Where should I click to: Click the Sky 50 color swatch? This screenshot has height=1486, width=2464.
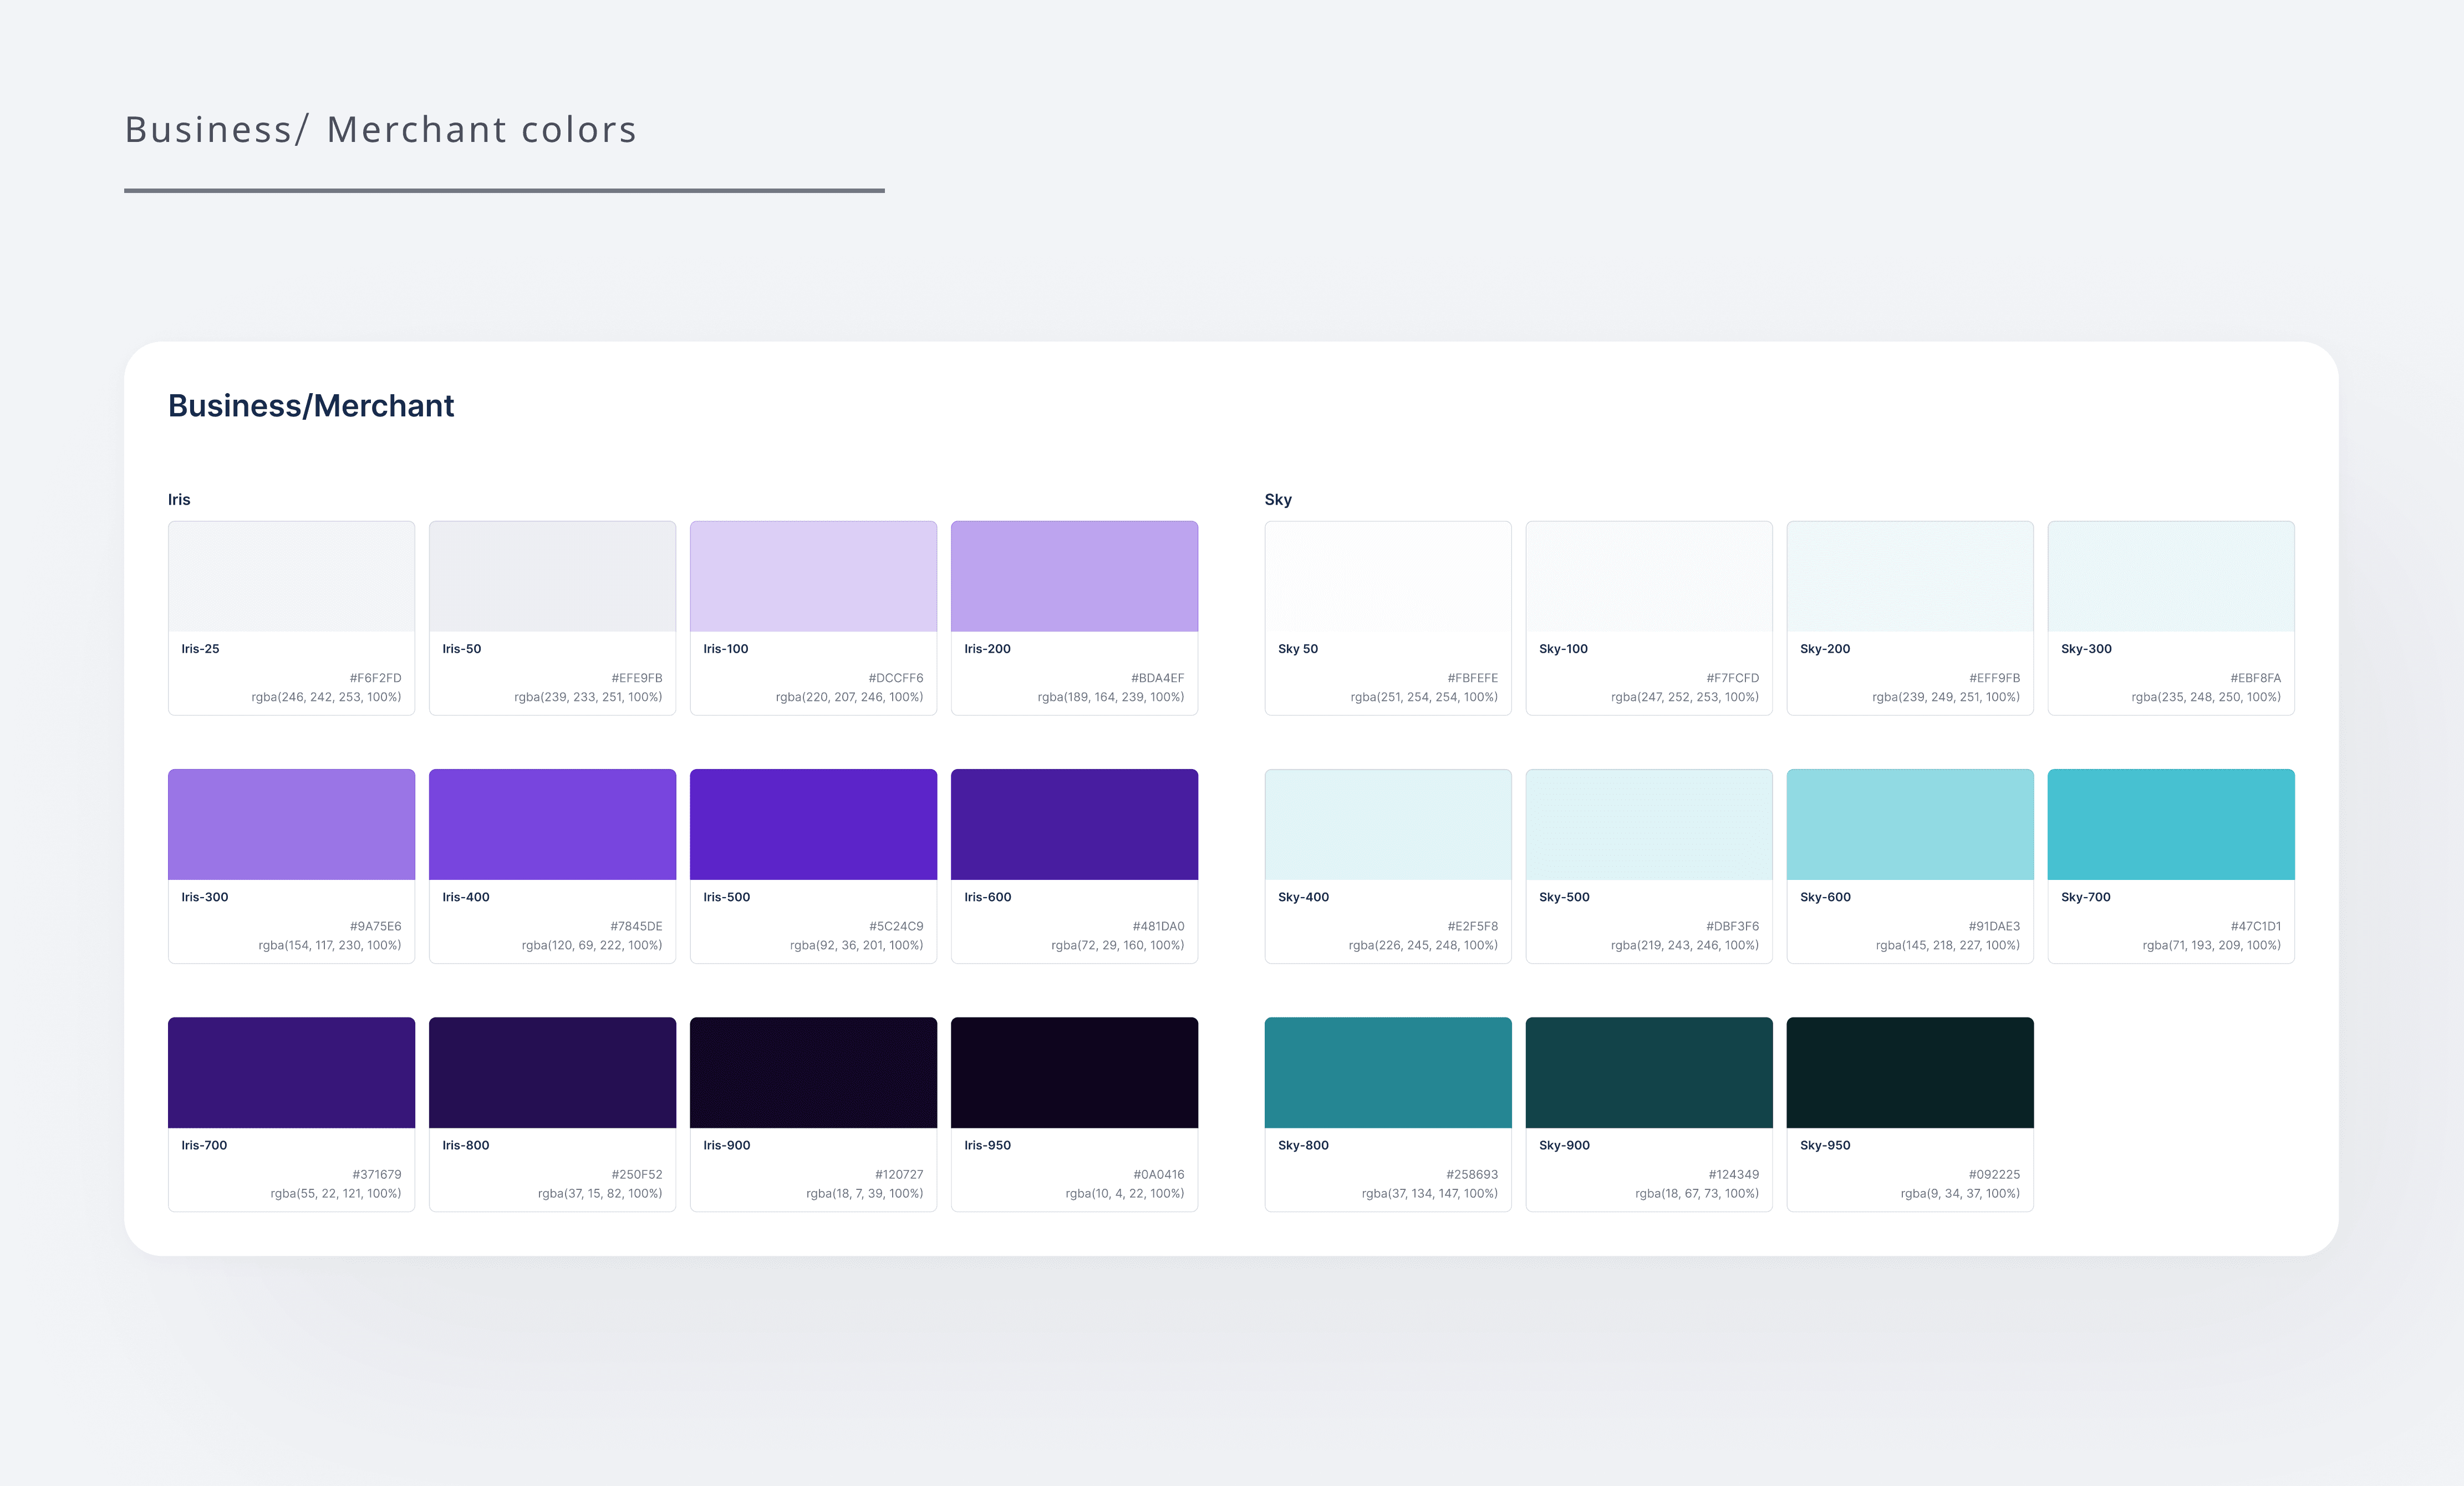pyautogui.click(x=1388, y=576)
